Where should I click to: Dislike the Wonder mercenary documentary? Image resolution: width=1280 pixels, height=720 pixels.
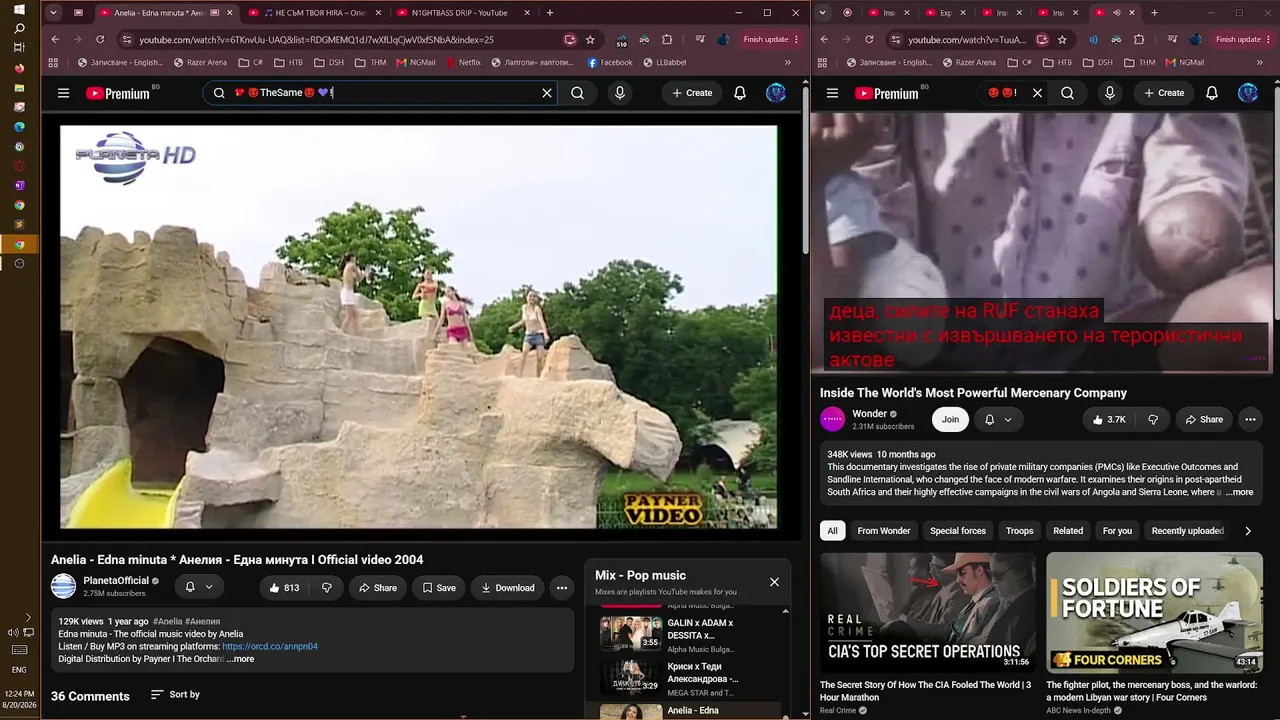(x=1153, y=420)
